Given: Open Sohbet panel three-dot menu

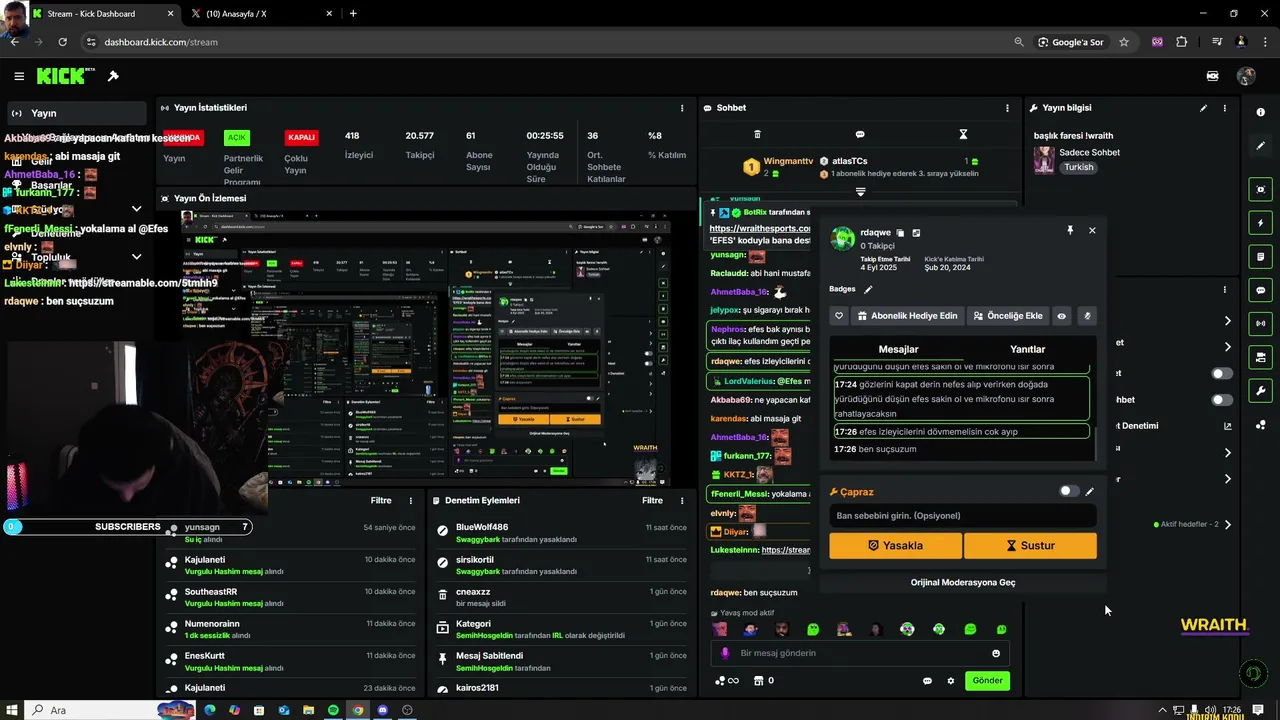Looking at the screenshot, I should click(1007, 108).
